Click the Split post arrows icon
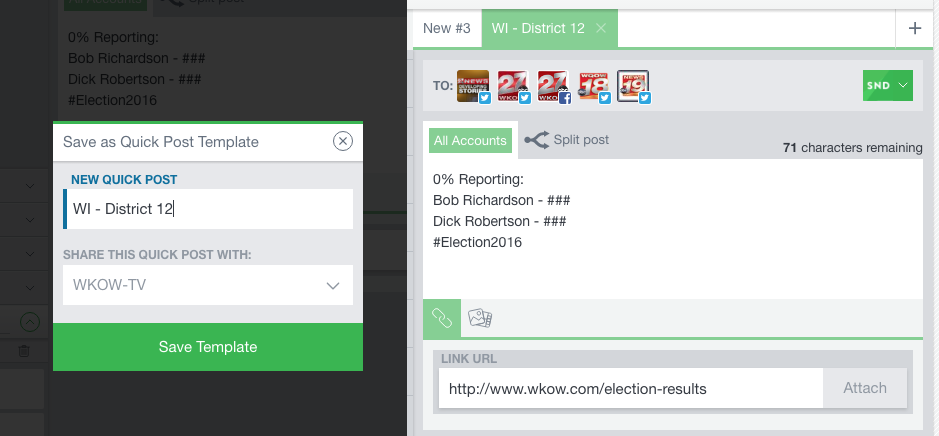This screenshot has height=436, width=939. pos(537,140)
